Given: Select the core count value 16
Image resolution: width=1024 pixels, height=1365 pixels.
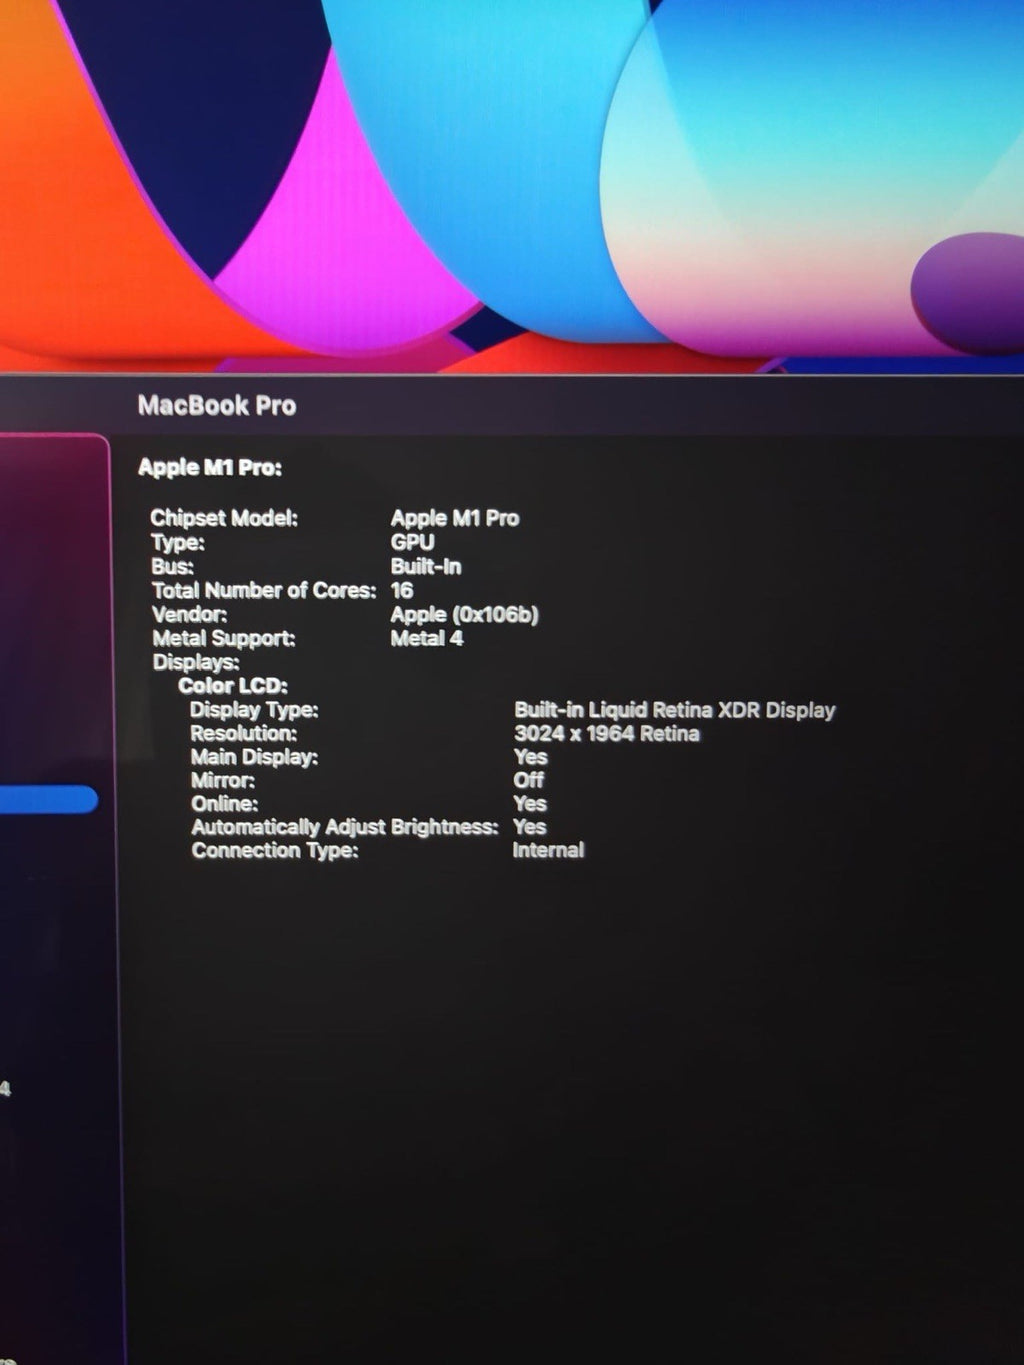Looking at the screenshot, I should click(x=401, y=590).
